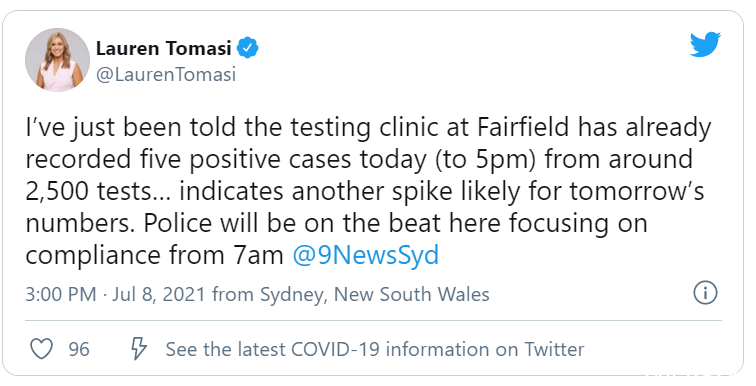Click the lightning bolt icon
The width and height of the screenshot is (756, 386).
click(139, 348)
